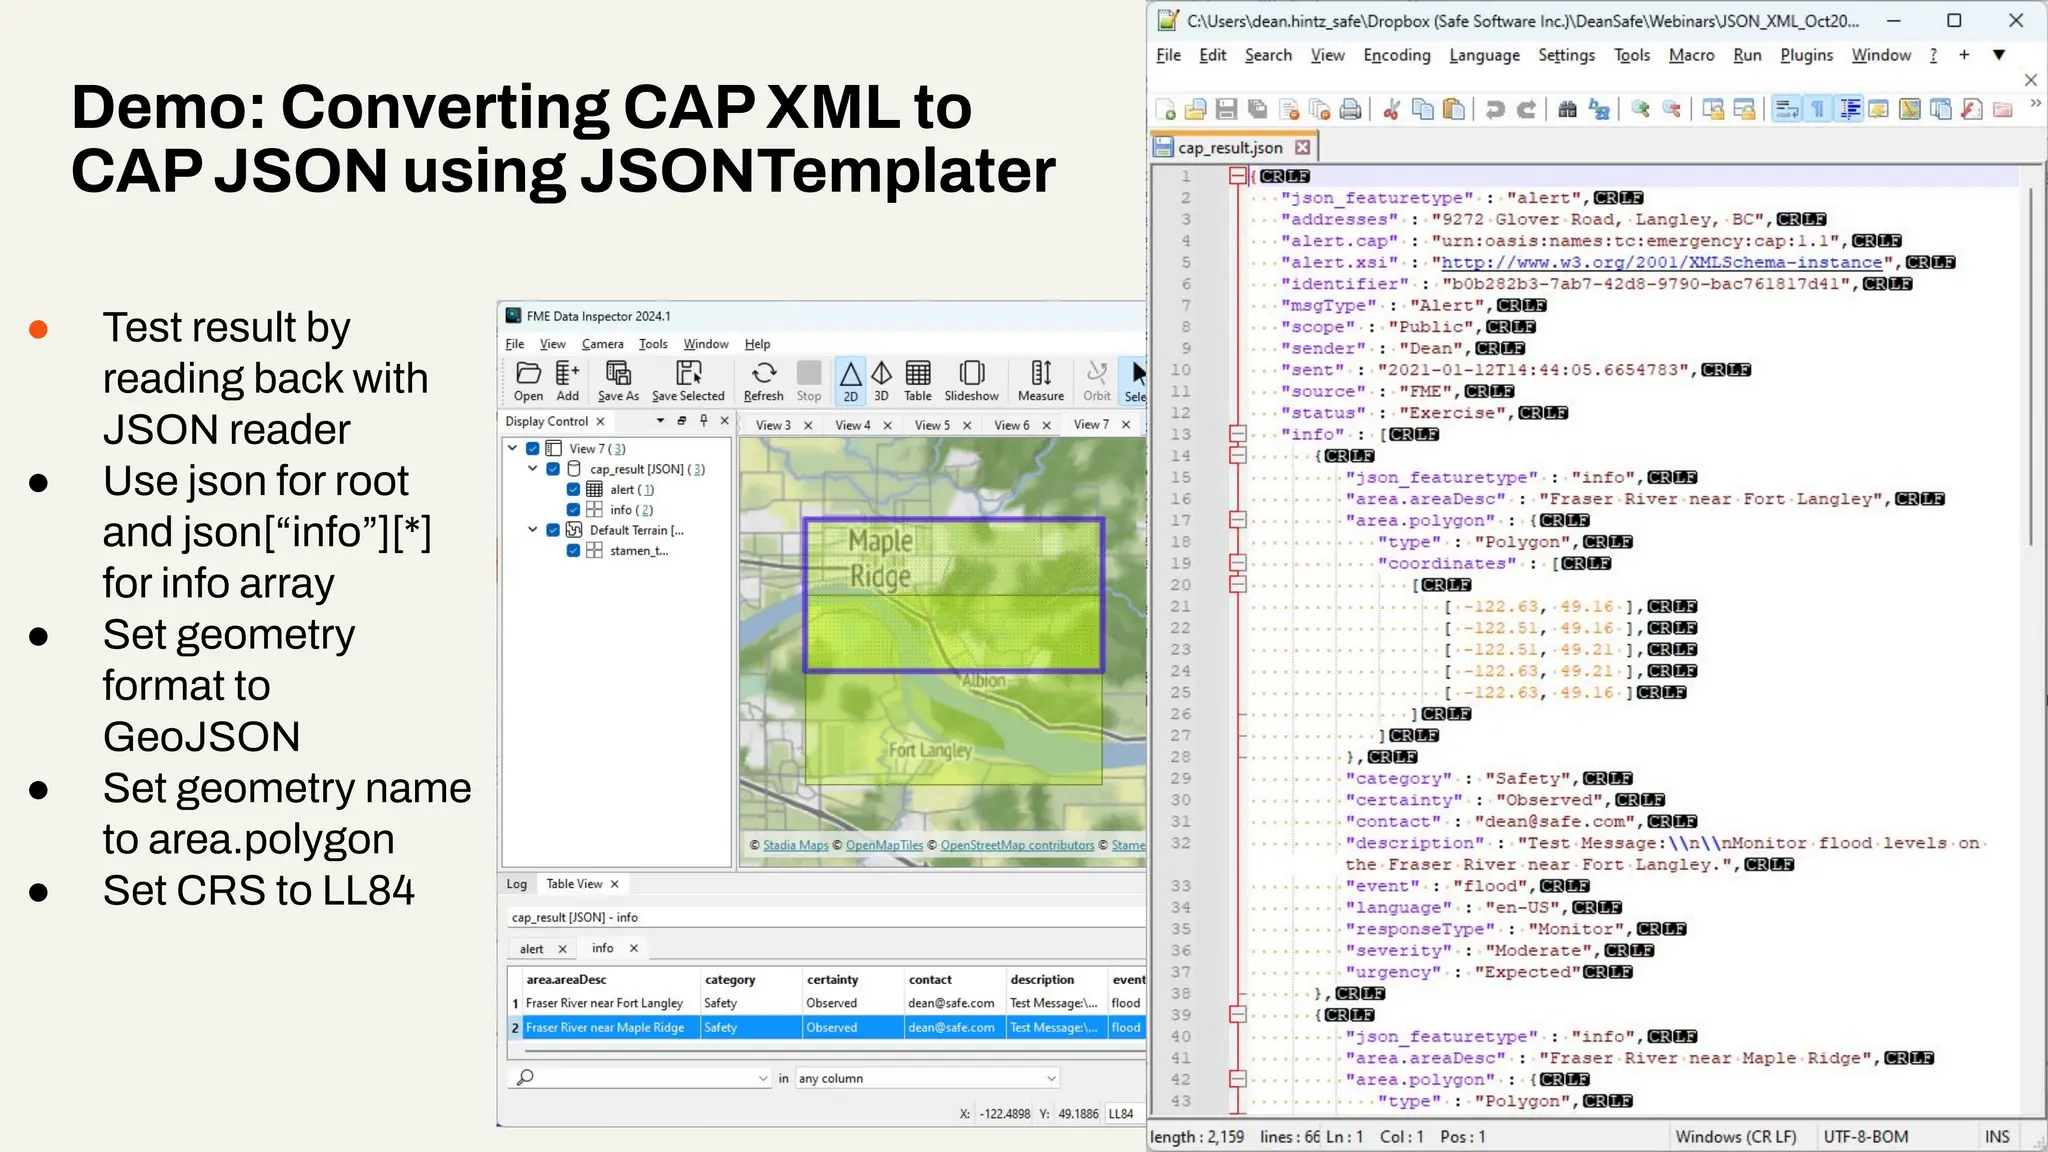Image resolution: width=2048 pixels, height=1152 pixels.
Task: Uncheck the alert feature type checkbox
Action: click(573, 489)
